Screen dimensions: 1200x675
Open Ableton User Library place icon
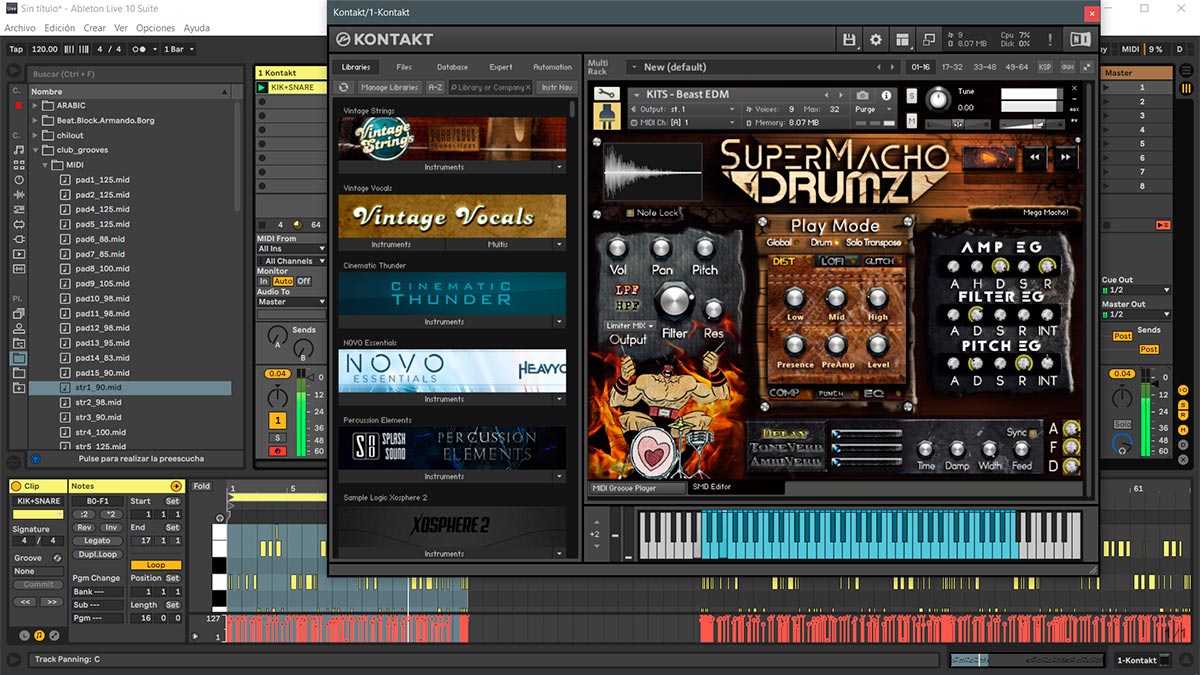coord(19,328)
